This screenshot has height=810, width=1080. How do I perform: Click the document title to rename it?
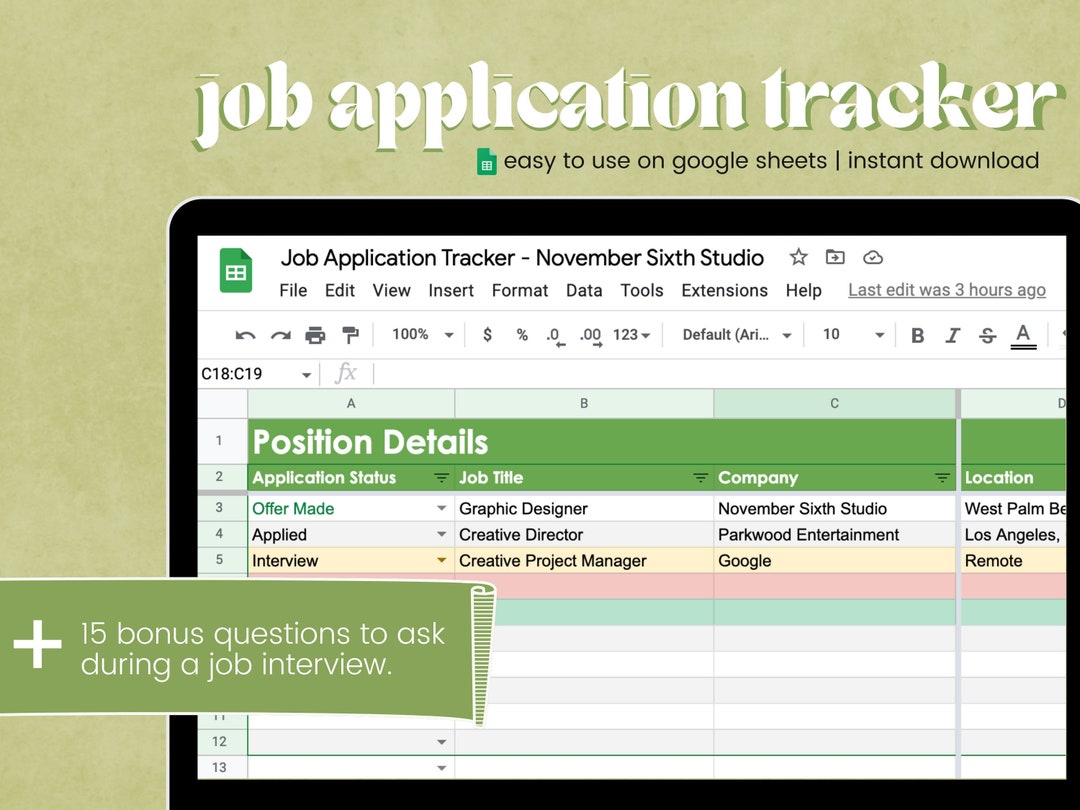(x=522, y=258)
